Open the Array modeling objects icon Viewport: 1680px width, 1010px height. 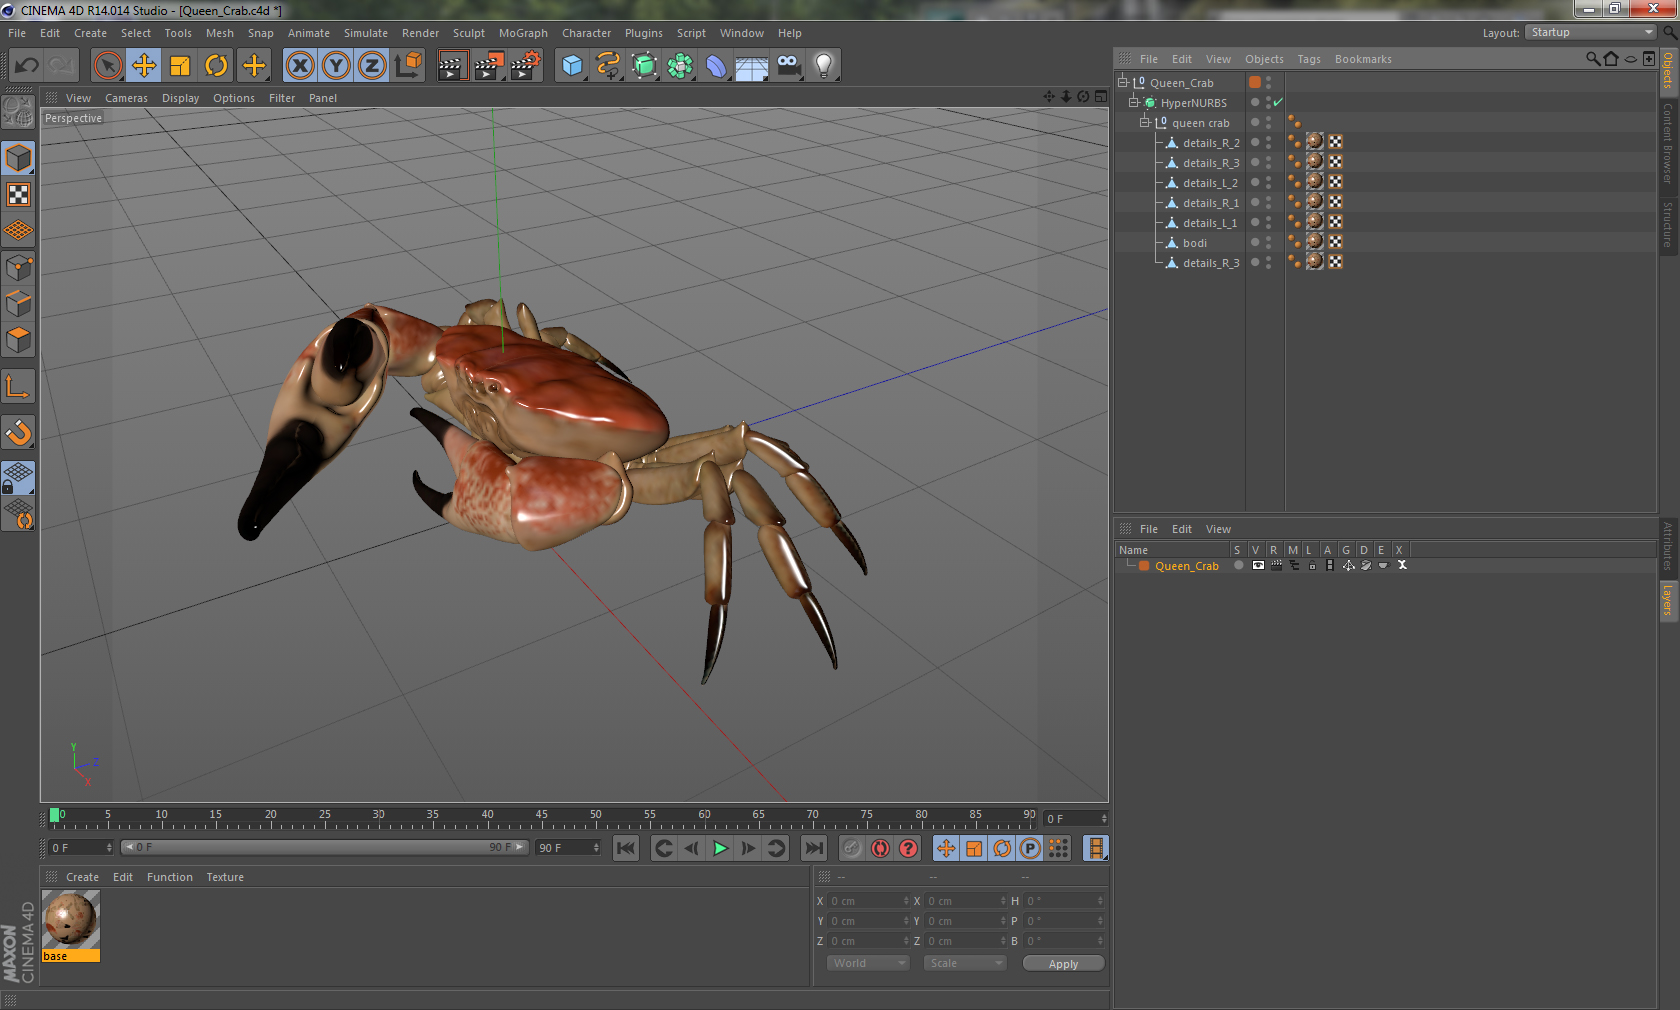pyautogui.click(x=681, y=66)
